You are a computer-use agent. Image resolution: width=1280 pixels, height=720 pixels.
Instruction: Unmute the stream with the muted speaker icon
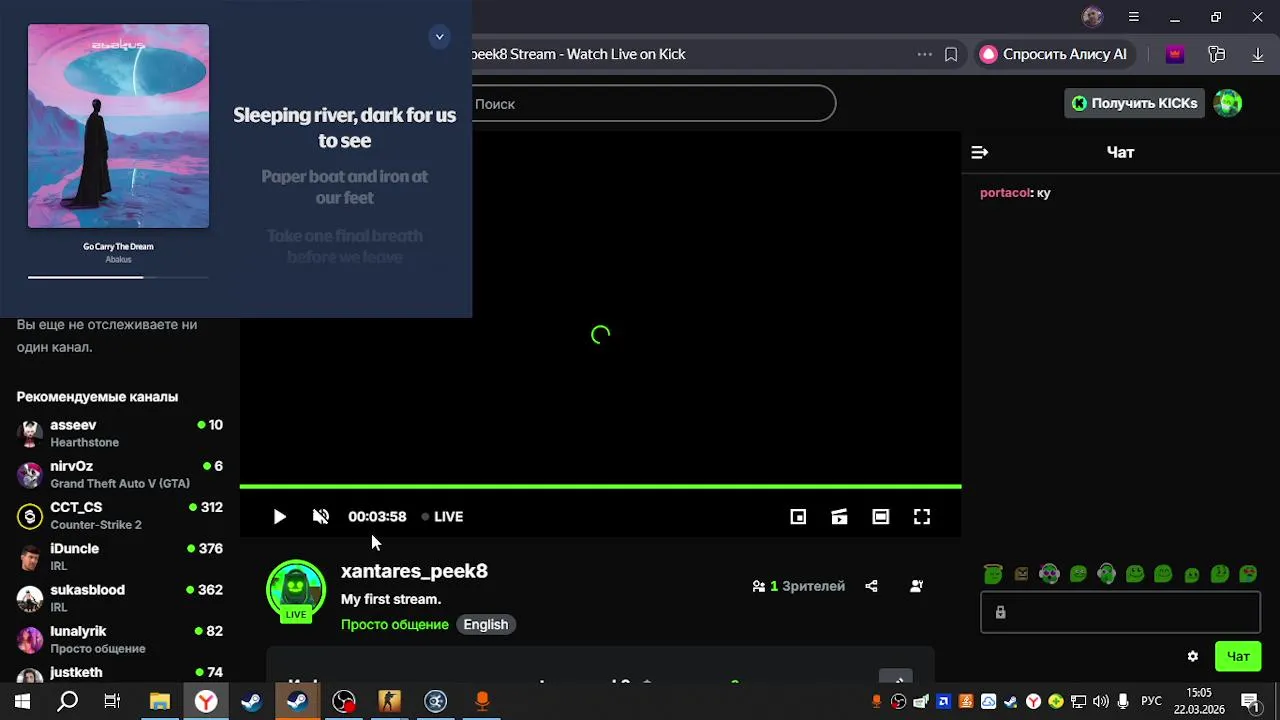[x=321, y=517]
